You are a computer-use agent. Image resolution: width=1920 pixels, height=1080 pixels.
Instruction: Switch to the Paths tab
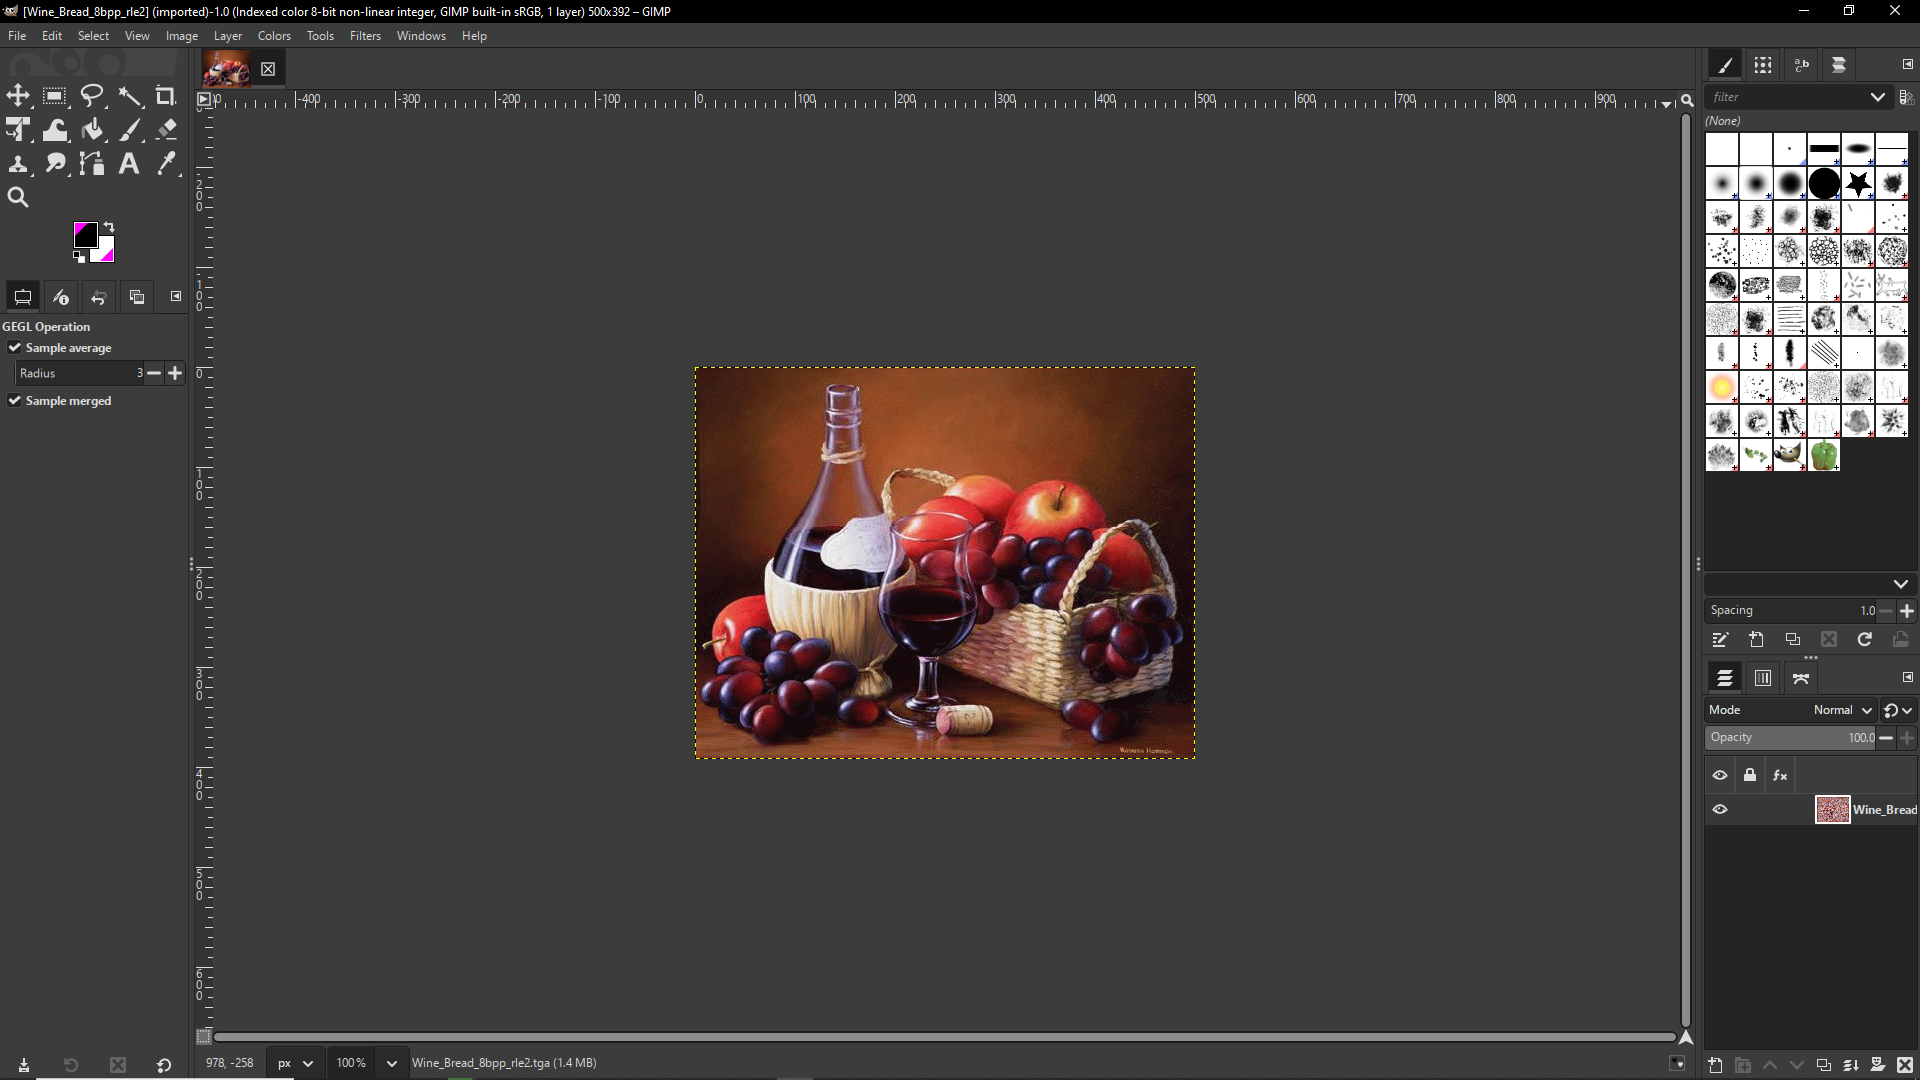coord(1801,678)
